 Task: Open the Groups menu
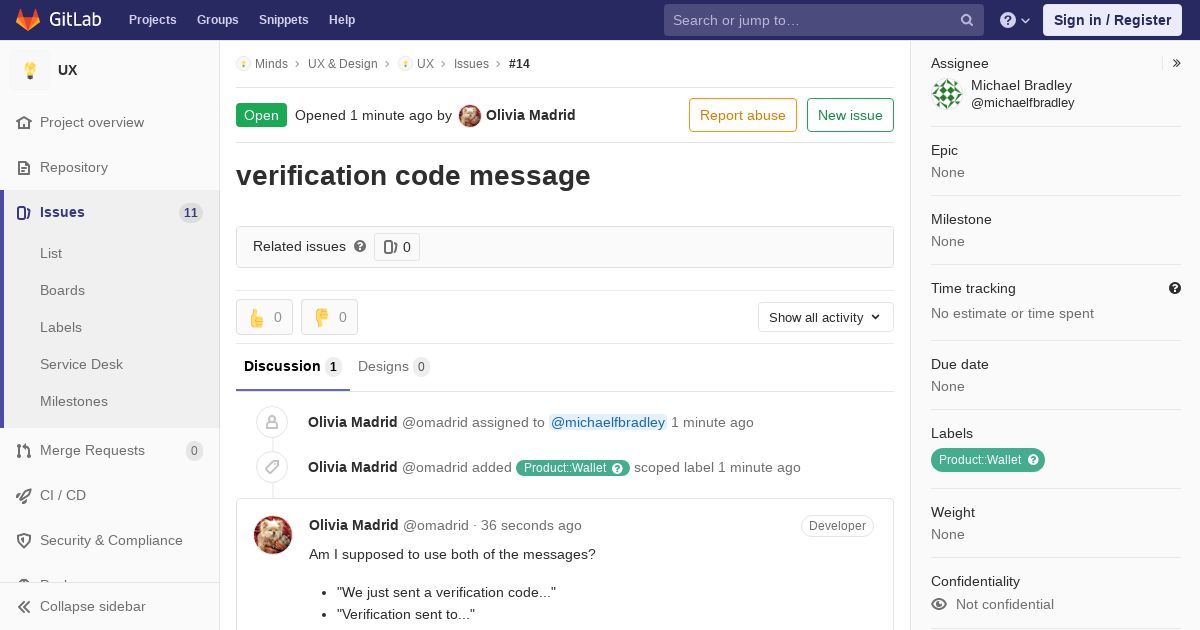coord(217,20)
